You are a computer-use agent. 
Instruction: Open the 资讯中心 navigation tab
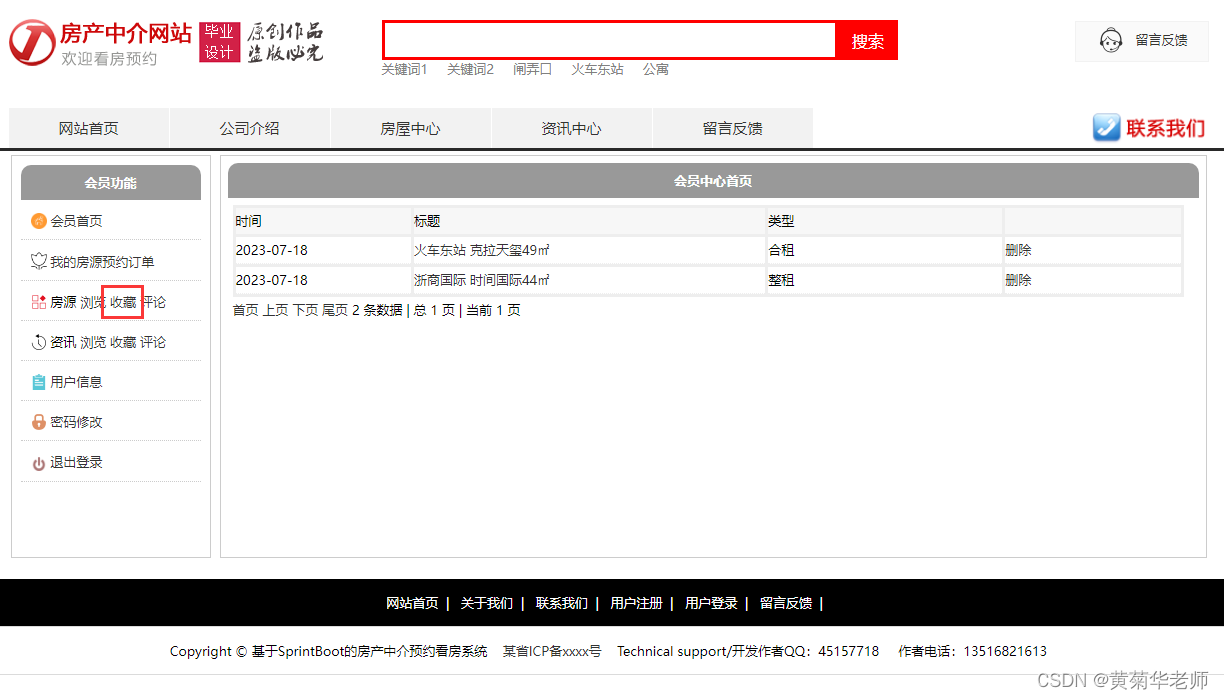click(572, 128)
